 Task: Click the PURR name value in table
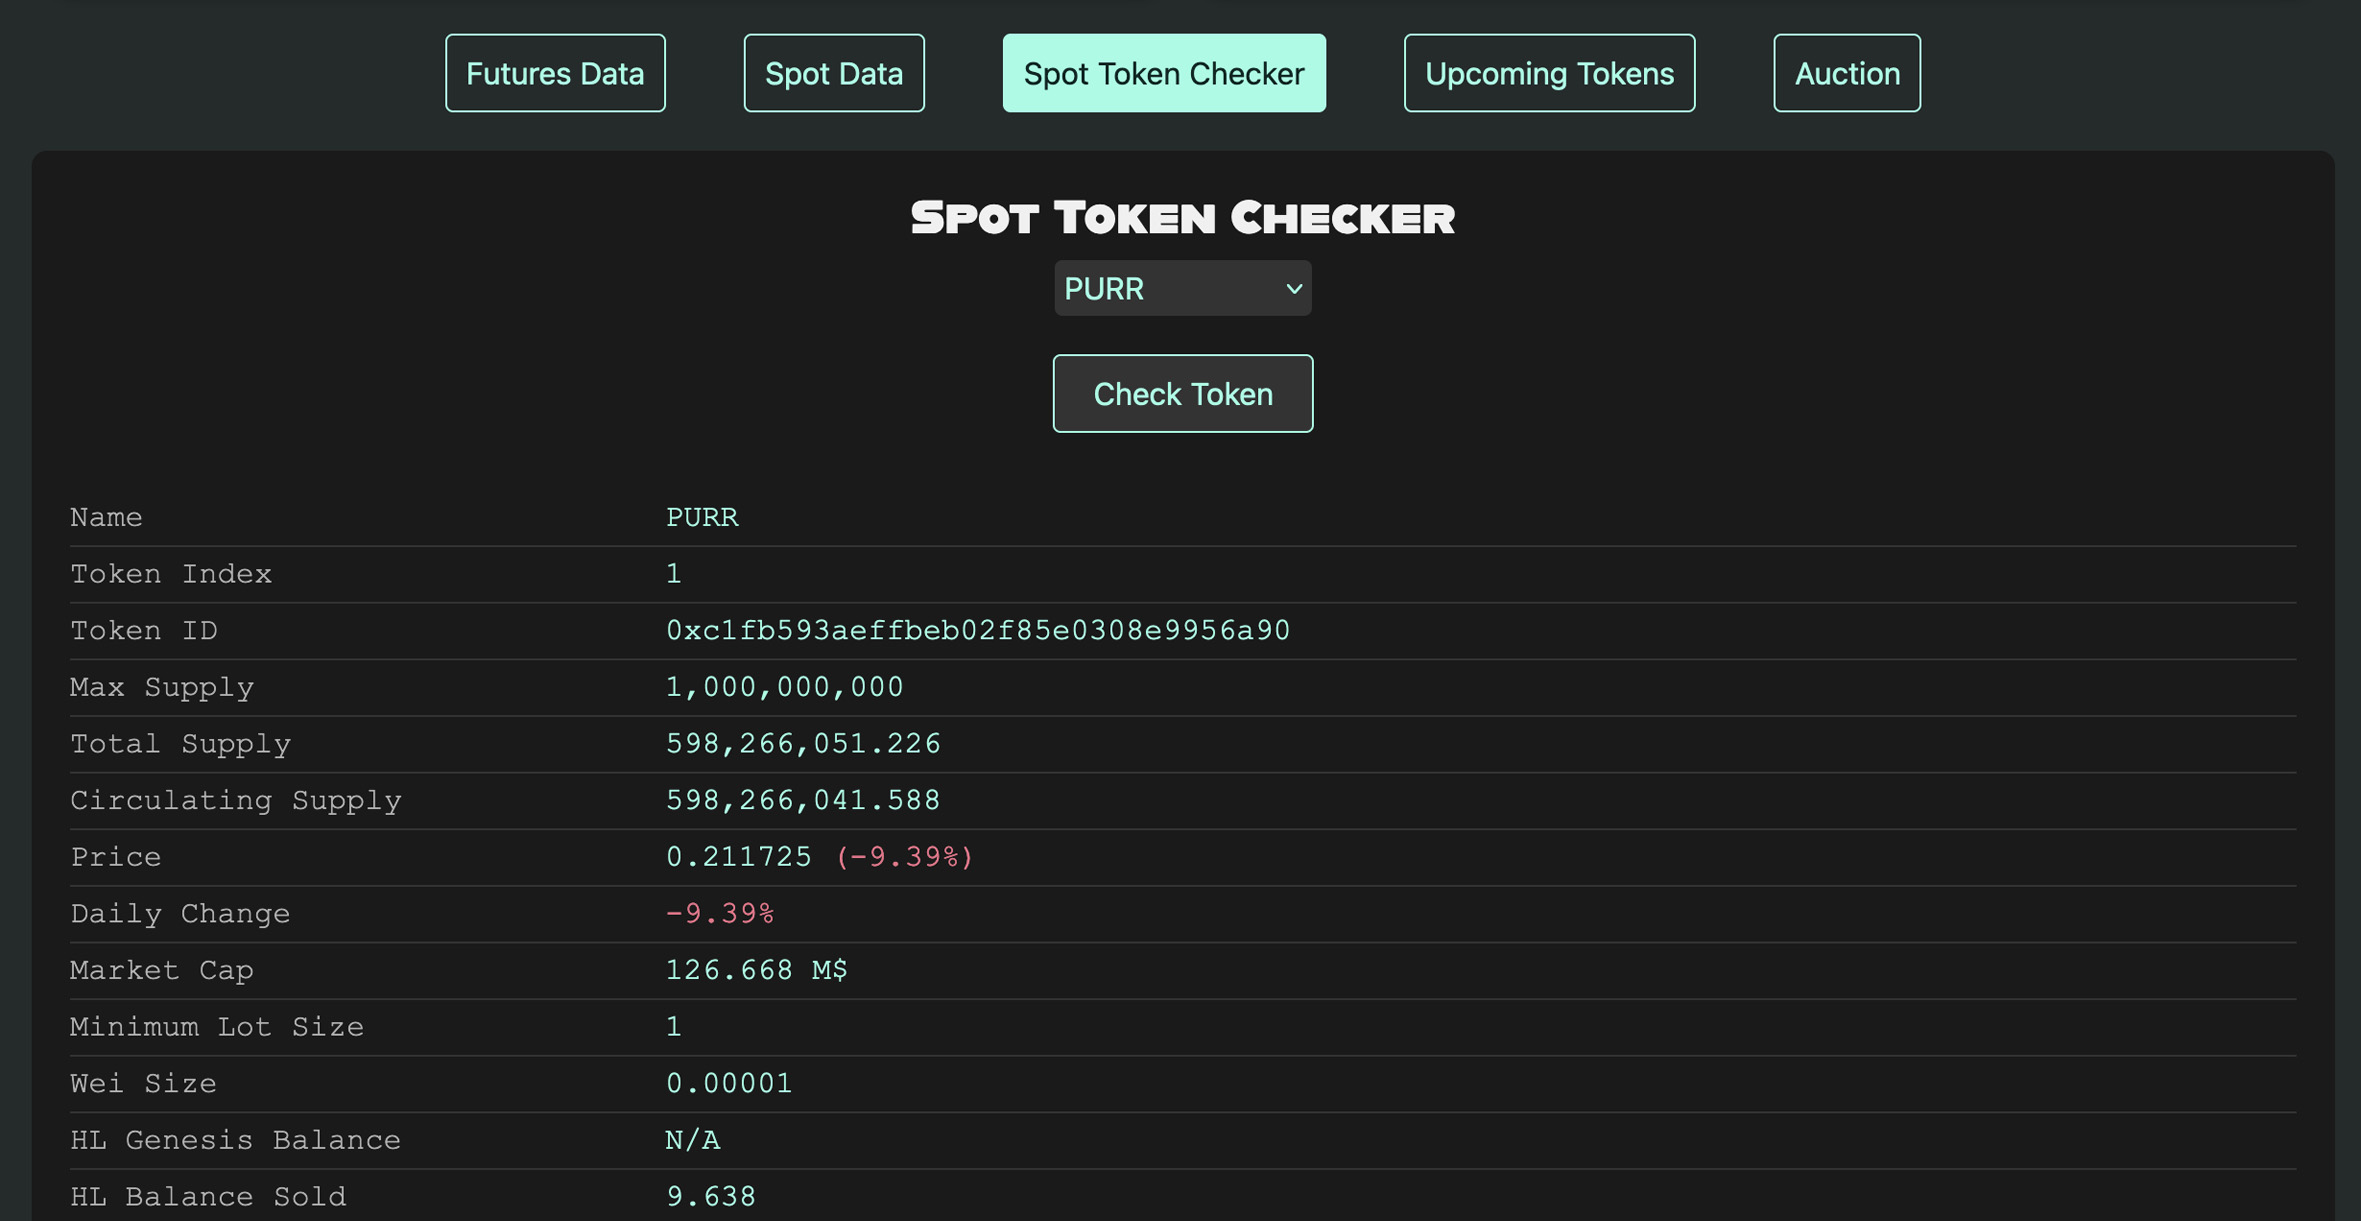[702, 517]
